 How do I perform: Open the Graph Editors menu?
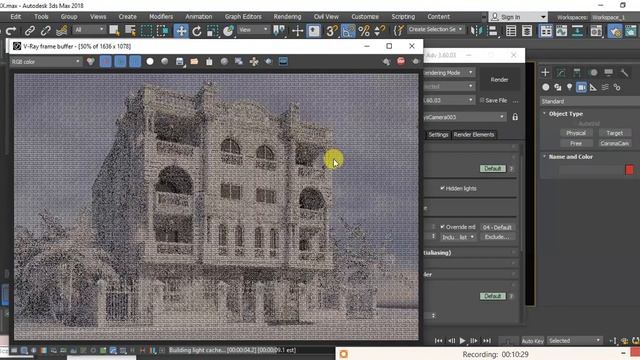coord(243,17)
